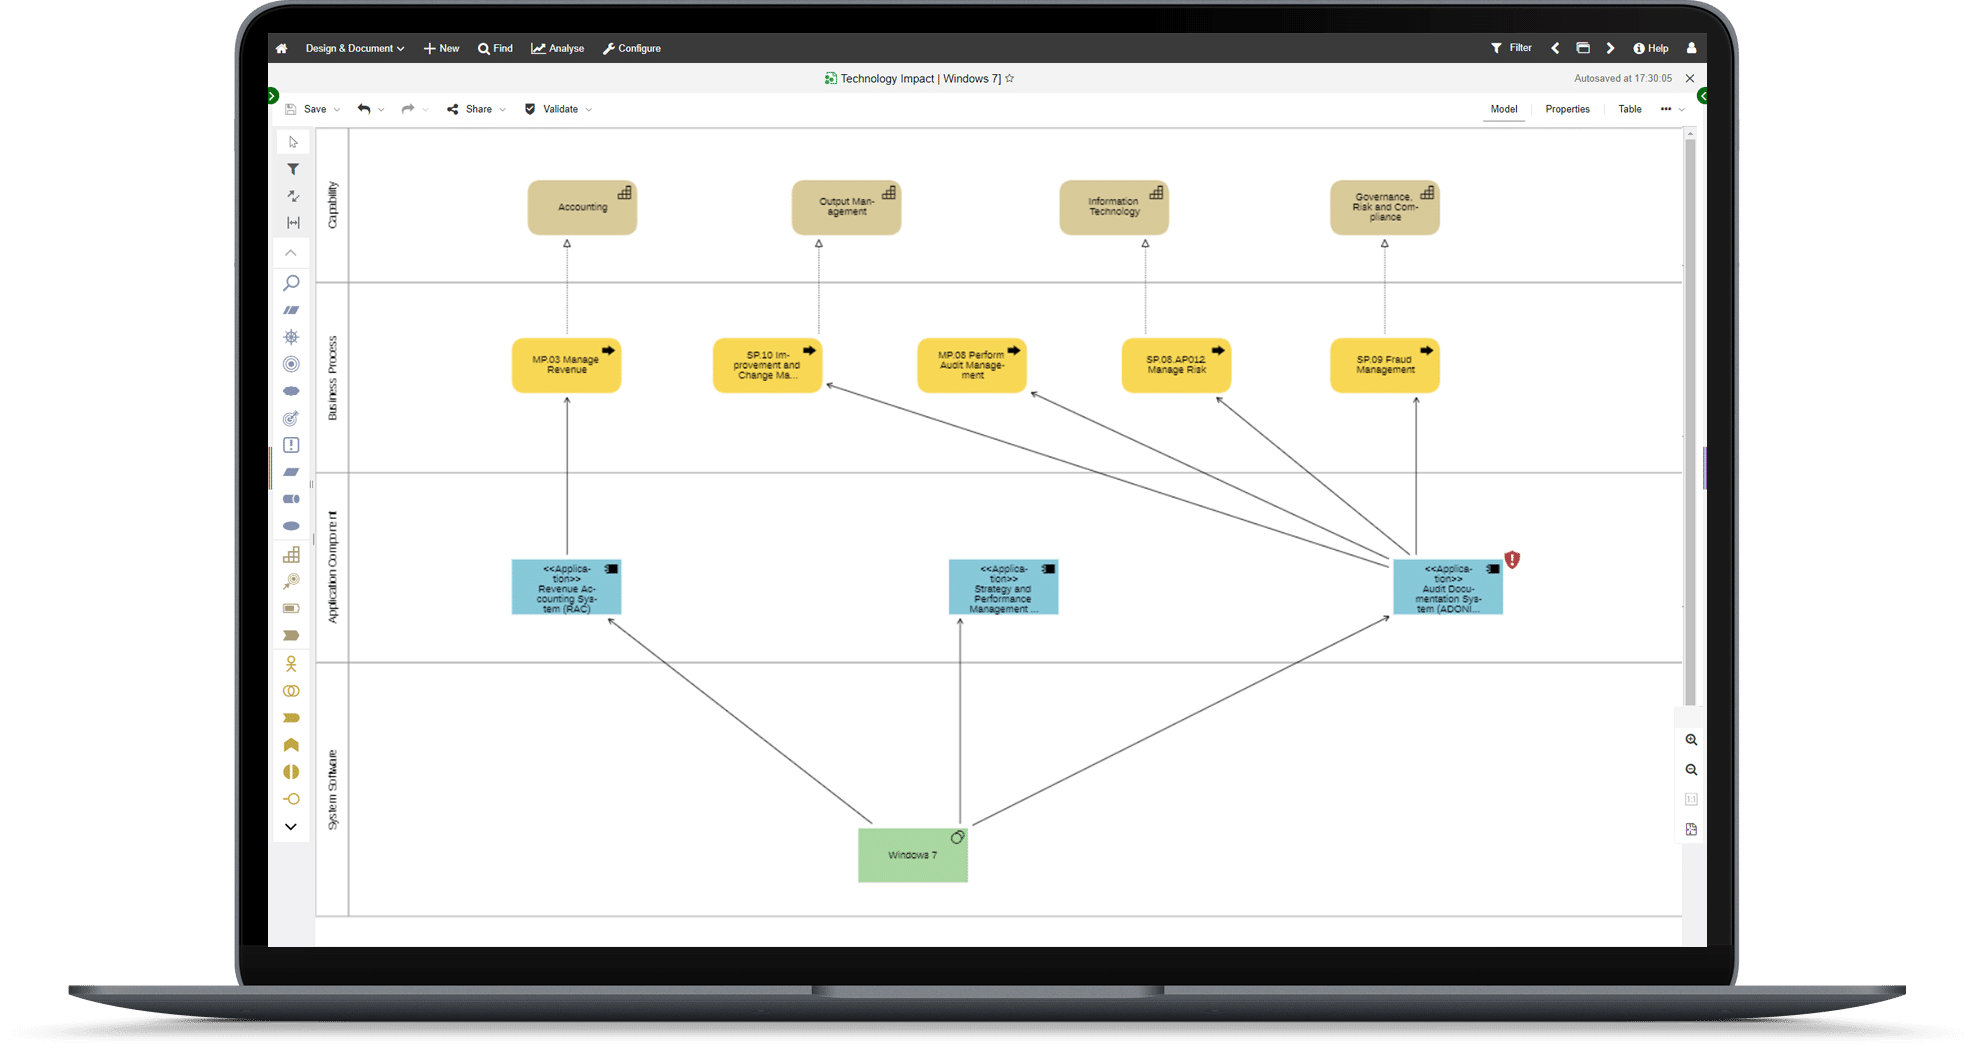Image resolution: width=1976 pixels, height=1044 pixels.
Task: Click the New button in the top bar
Action: (x=441, y=48)
